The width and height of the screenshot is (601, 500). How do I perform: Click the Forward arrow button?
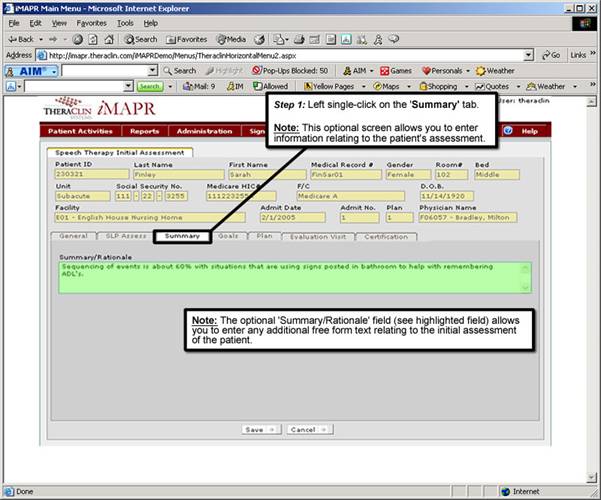(x=53, y=39)
